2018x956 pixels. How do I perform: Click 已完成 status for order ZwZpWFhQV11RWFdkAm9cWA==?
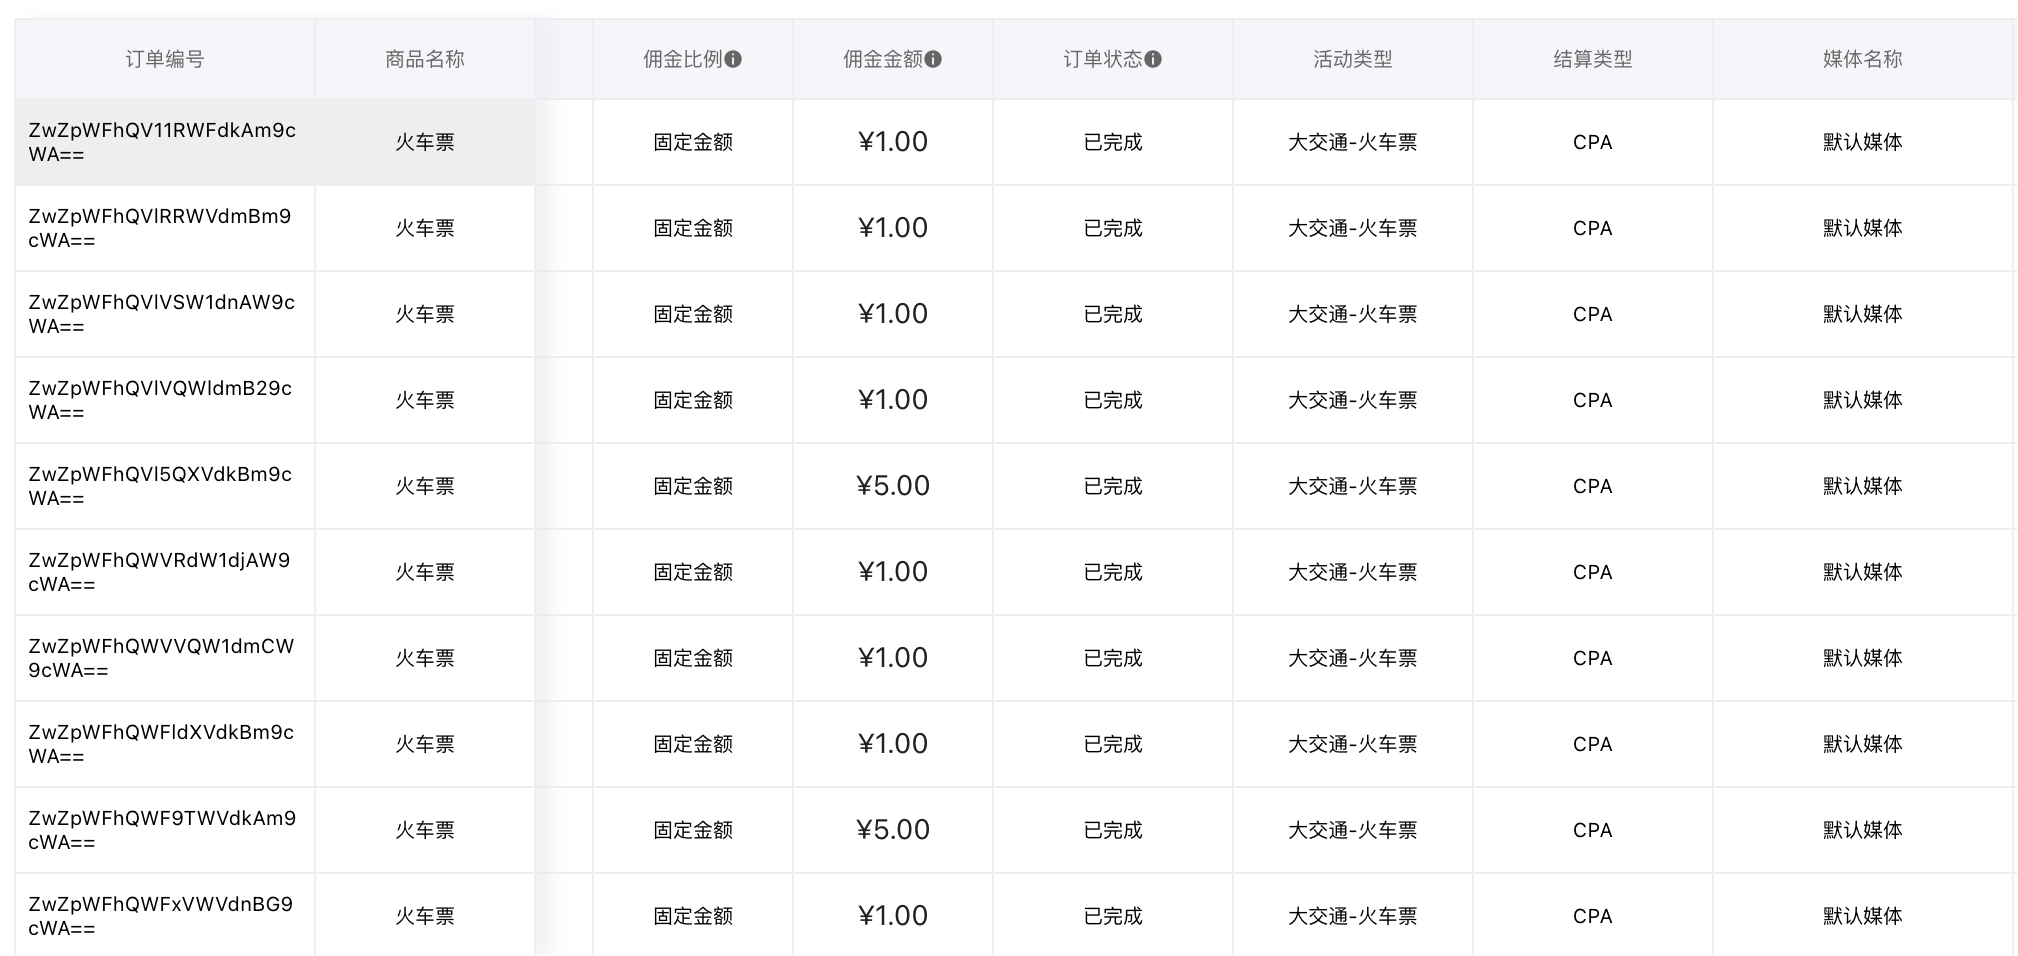coord(1113,142)
